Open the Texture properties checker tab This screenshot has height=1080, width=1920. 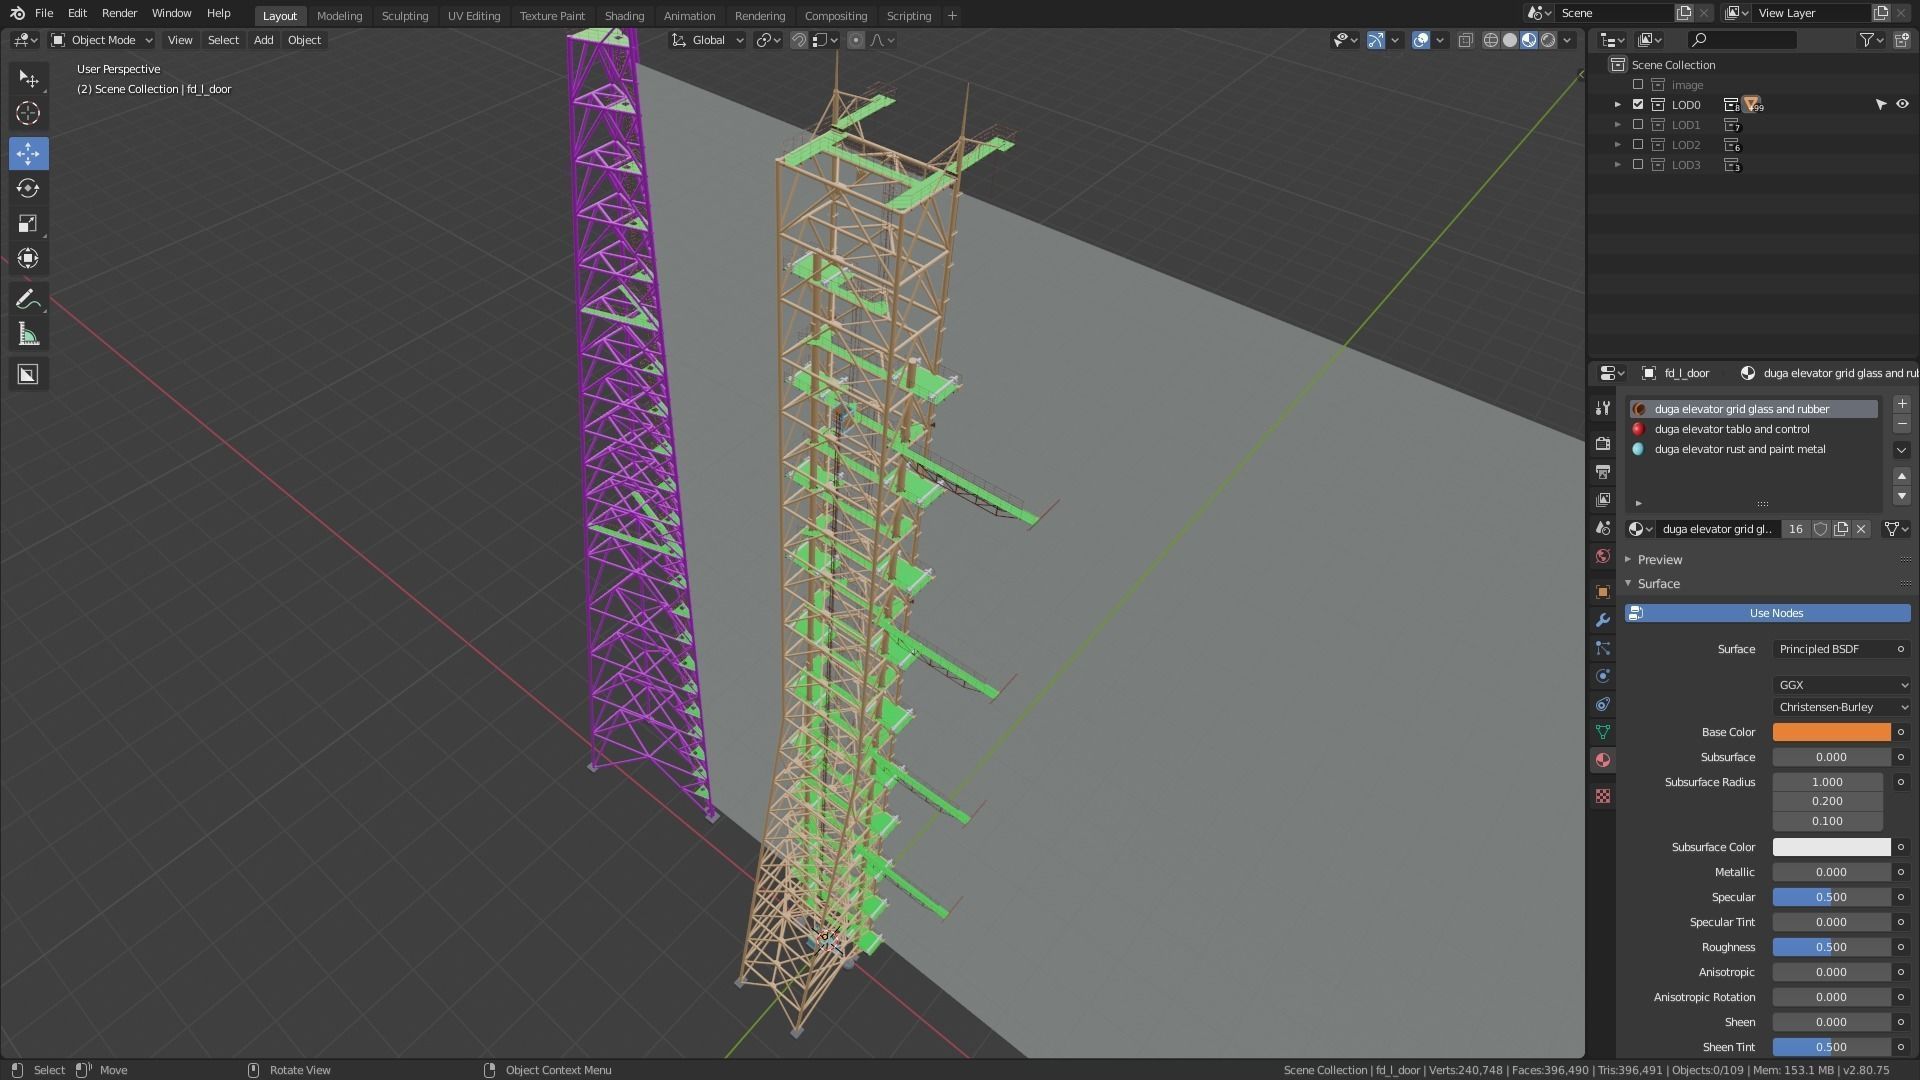pyautogui.click(x=1603, y=796)
